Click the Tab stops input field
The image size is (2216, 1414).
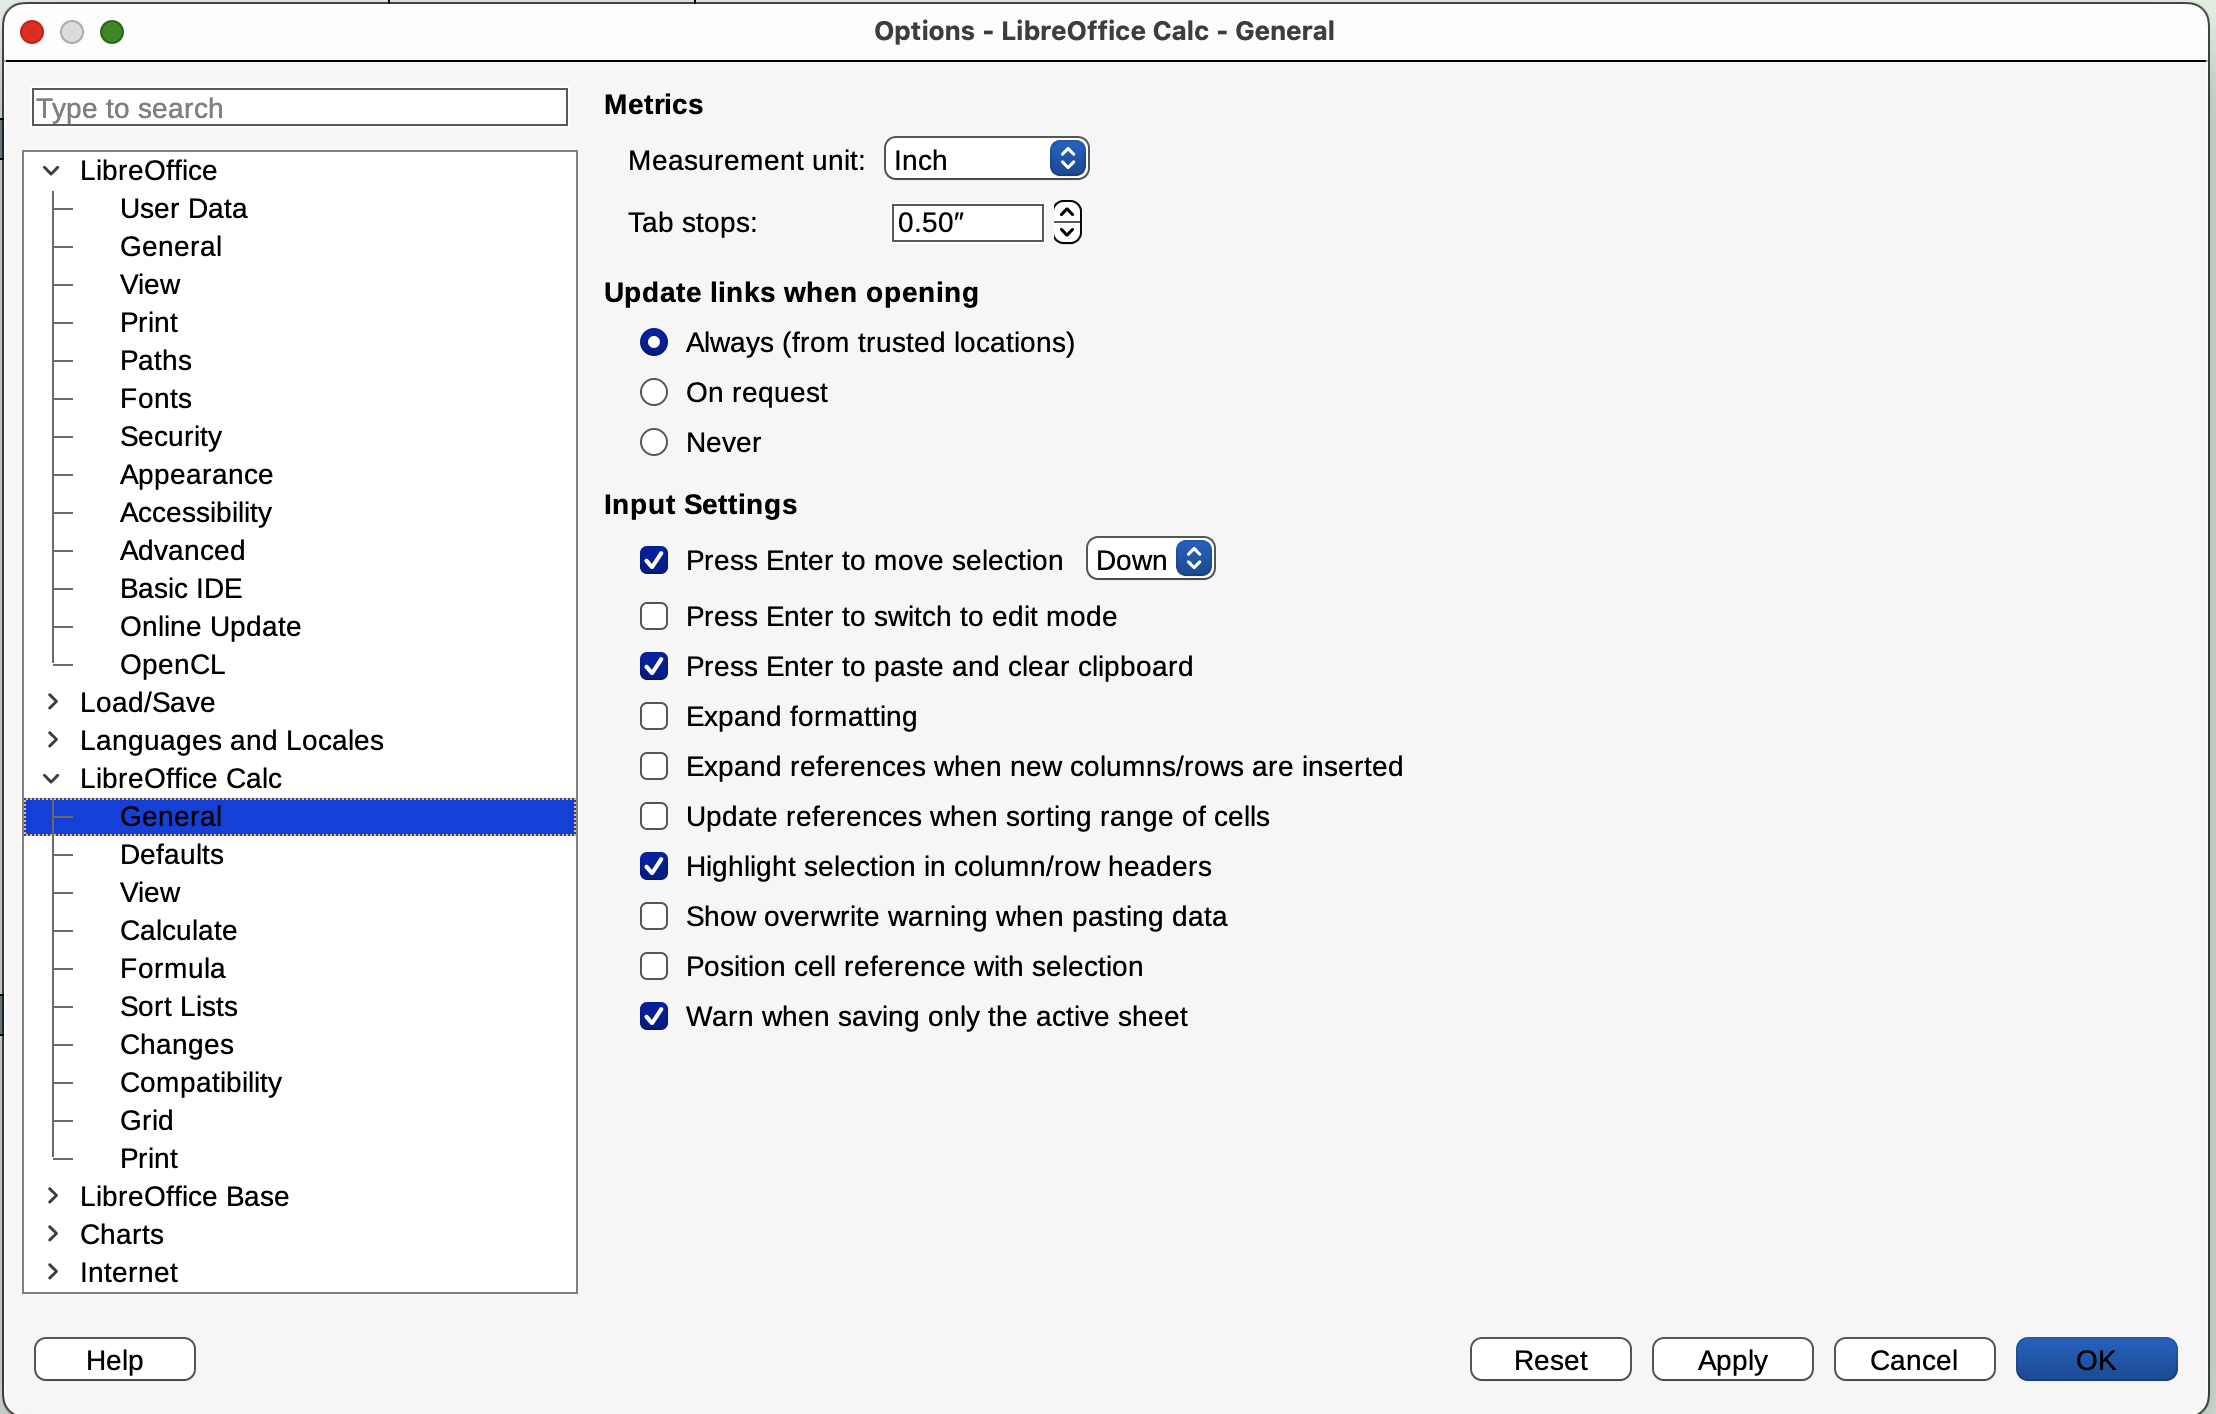tap(967, 222)
